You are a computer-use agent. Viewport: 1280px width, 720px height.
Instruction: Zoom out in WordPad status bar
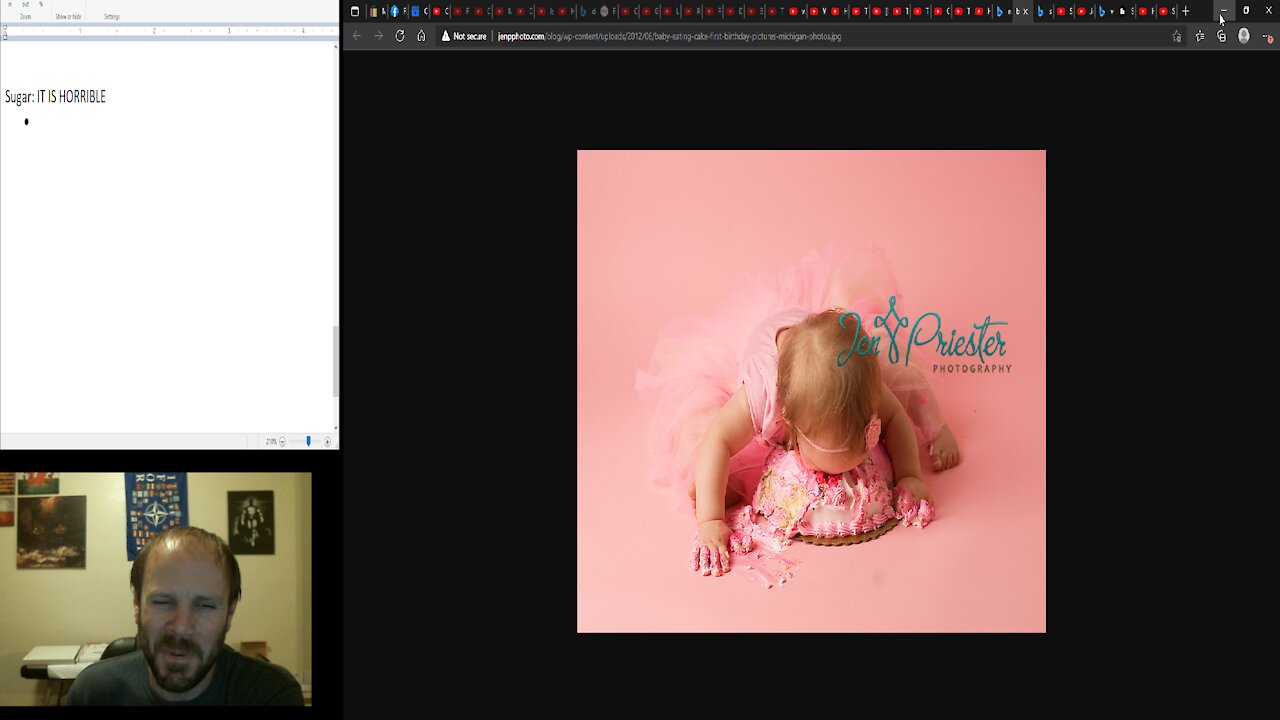(282, 441)
